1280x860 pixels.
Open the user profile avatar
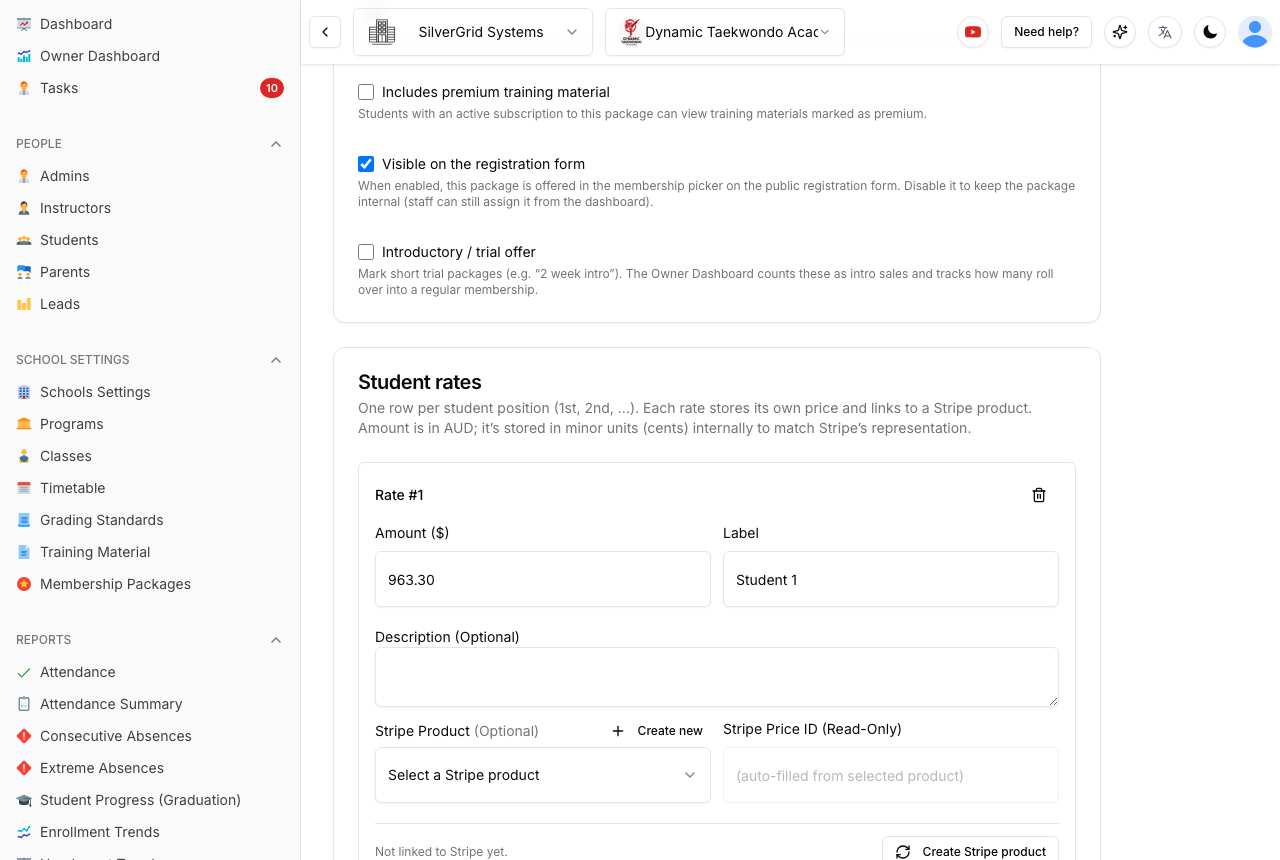[x=1255, y=32]
